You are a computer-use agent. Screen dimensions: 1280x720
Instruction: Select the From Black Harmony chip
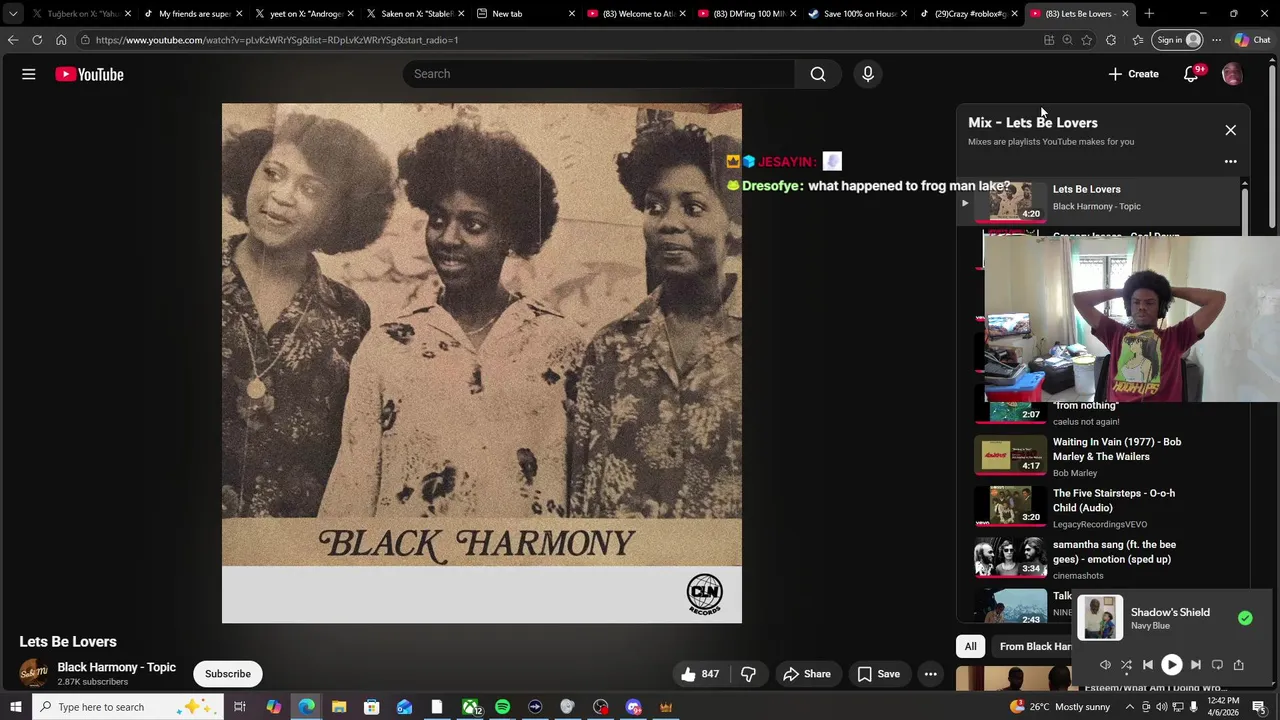pos(1034,646)
